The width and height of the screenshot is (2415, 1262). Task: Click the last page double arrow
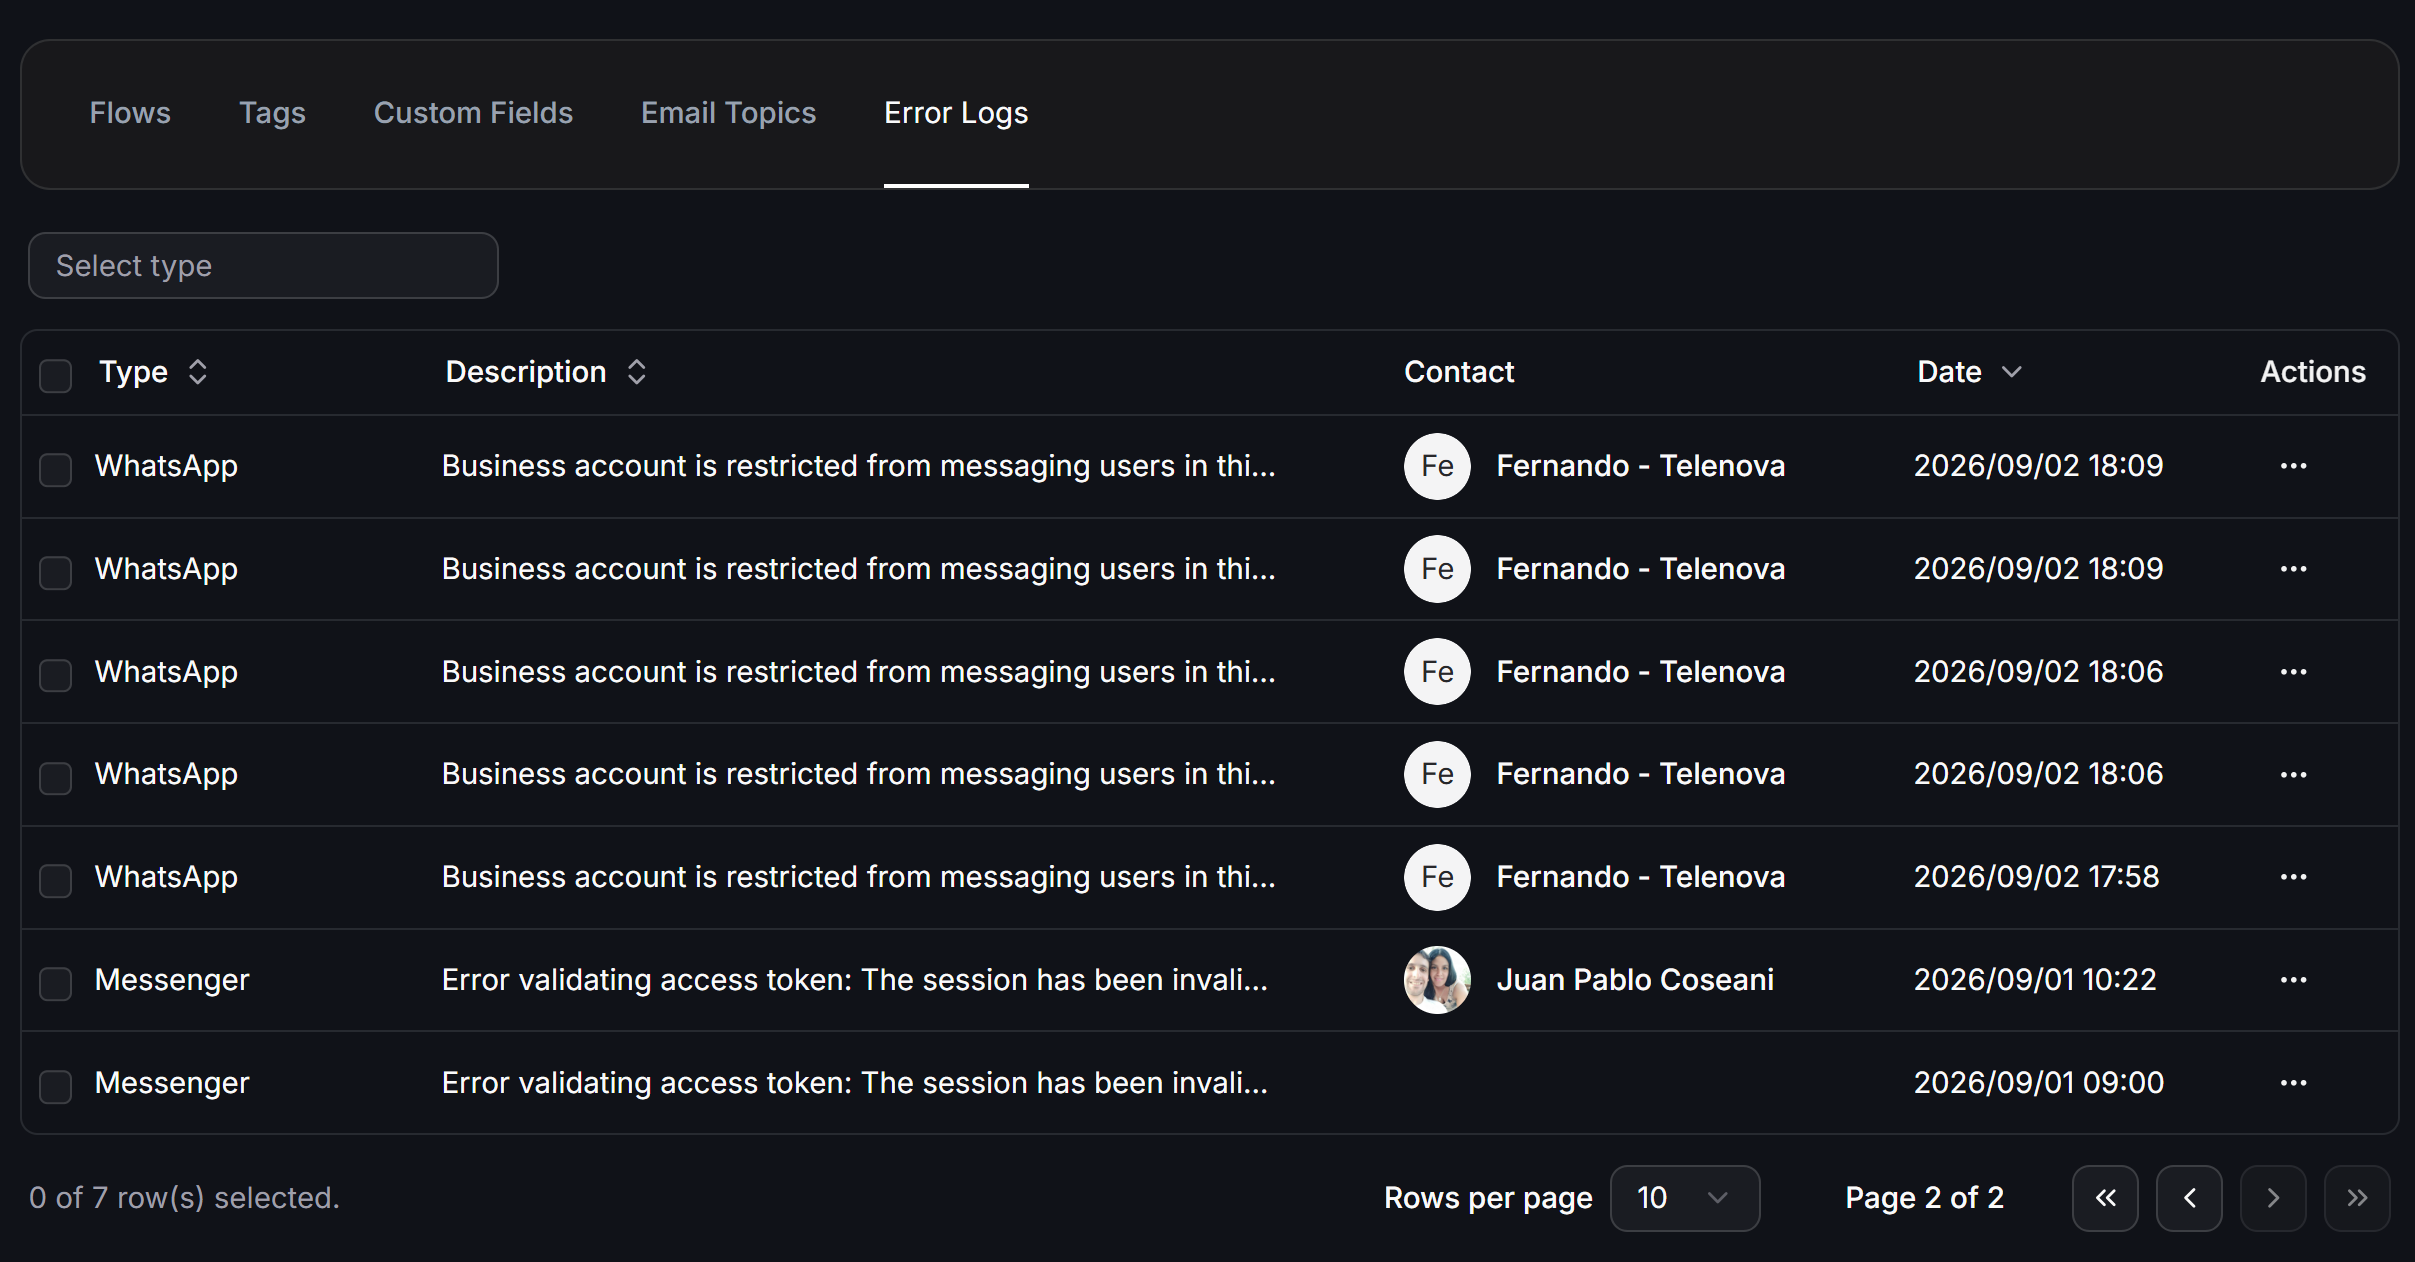[2357, 1198]
